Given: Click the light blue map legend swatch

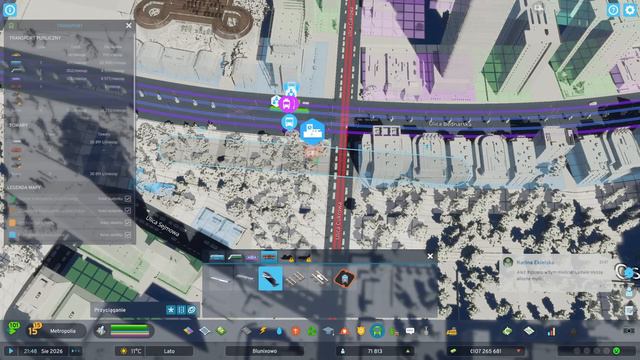Looking at the screenshot, I should (12, 235).
